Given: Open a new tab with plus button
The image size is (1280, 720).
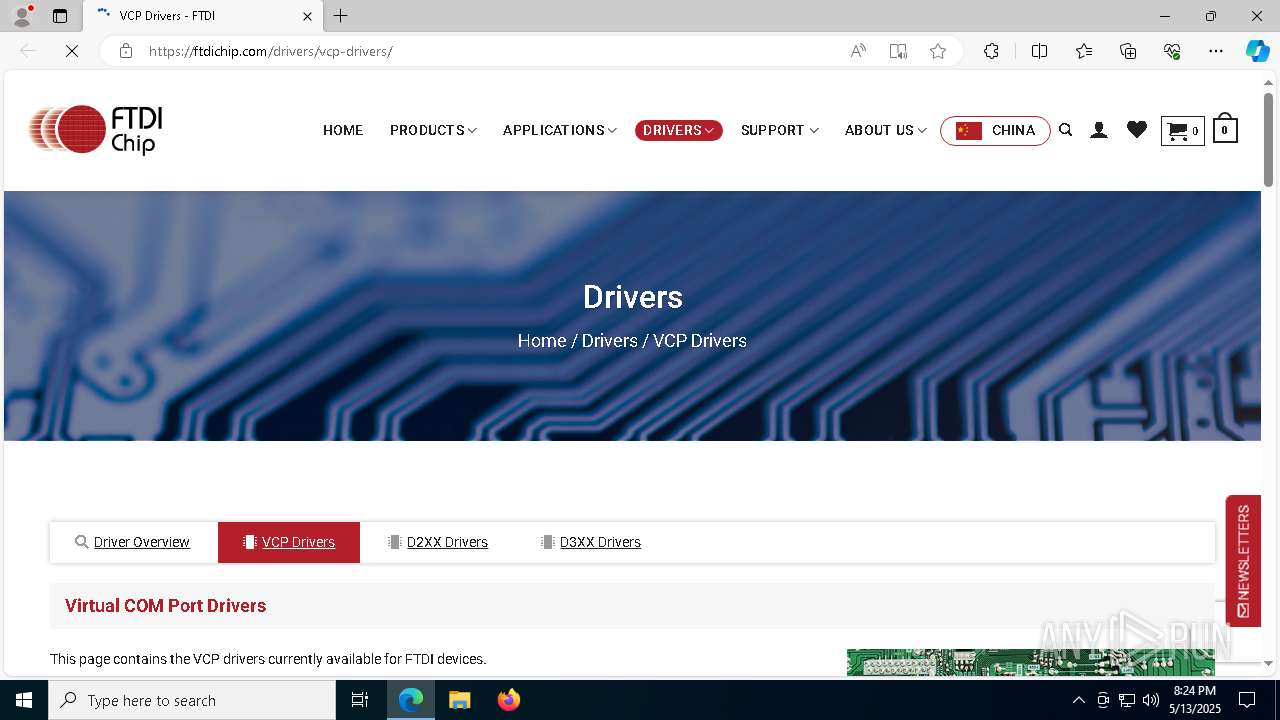Looking at the screenshot, I should (341, 16).
